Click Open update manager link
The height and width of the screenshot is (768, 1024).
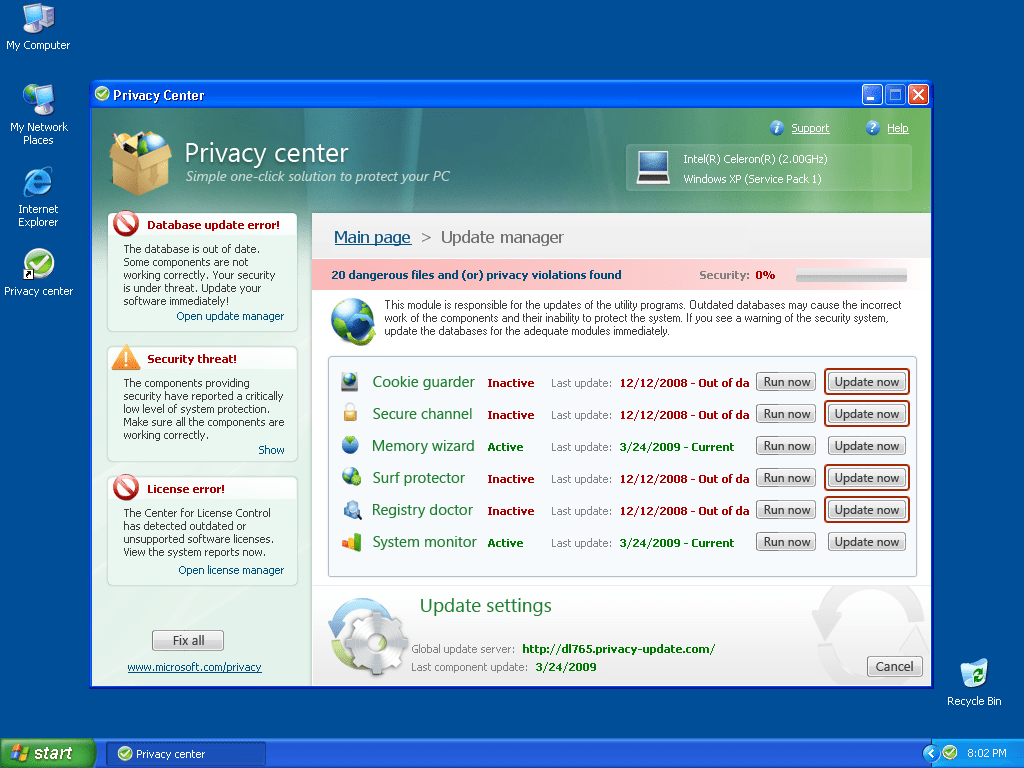(x=230, y=316)
